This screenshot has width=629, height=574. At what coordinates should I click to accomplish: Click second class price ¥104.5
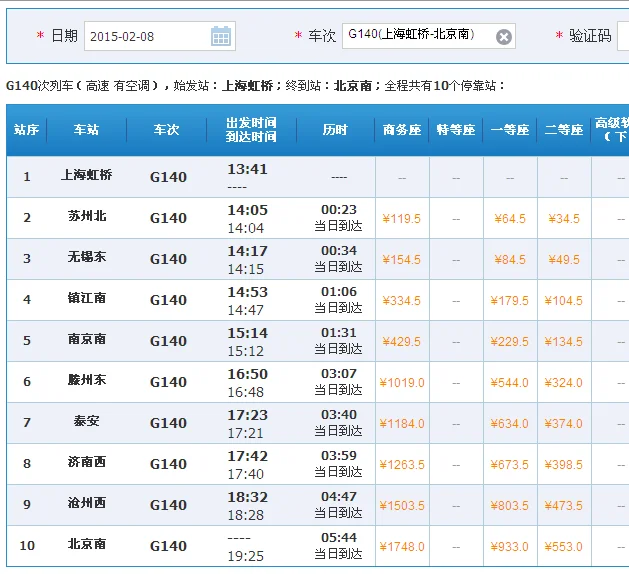[x=564, y=301]
